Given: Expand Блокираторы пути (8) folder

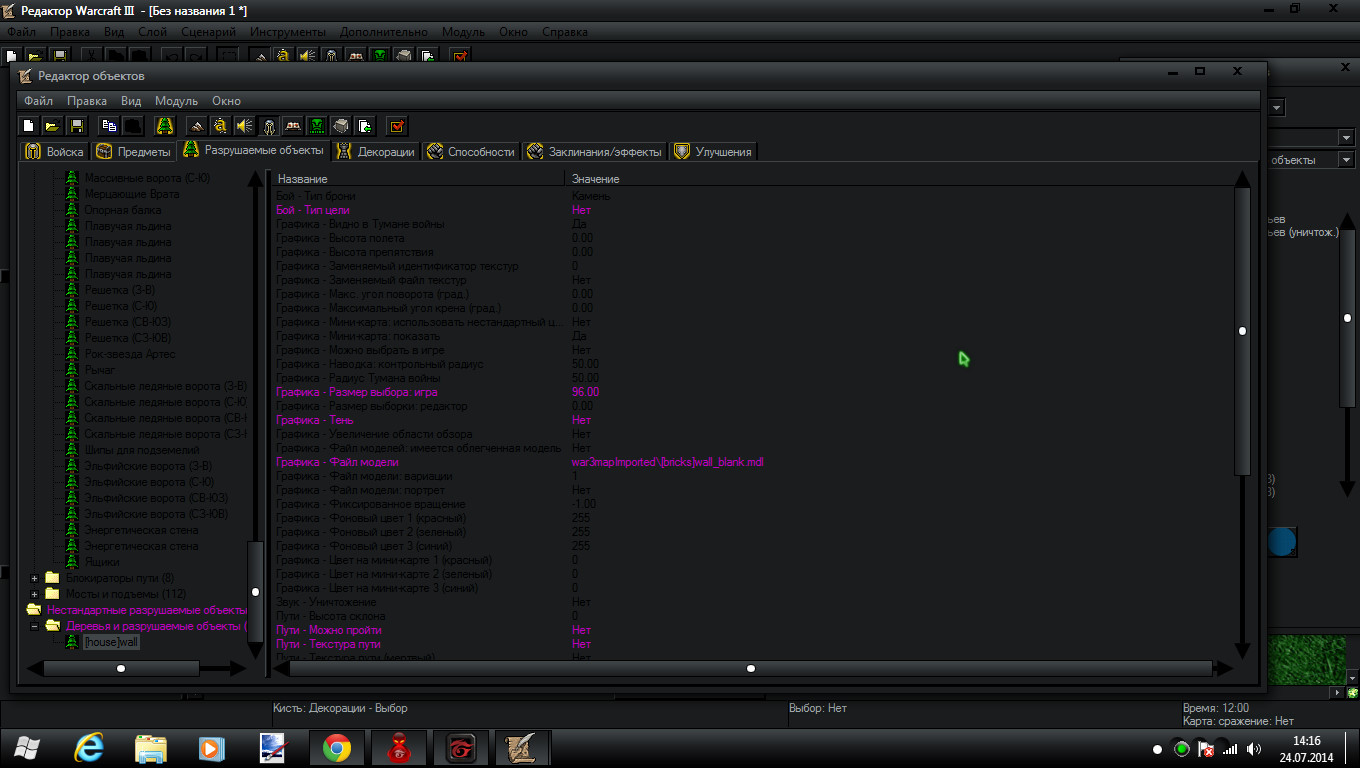Looking at the screenshot, I should 35,578.
